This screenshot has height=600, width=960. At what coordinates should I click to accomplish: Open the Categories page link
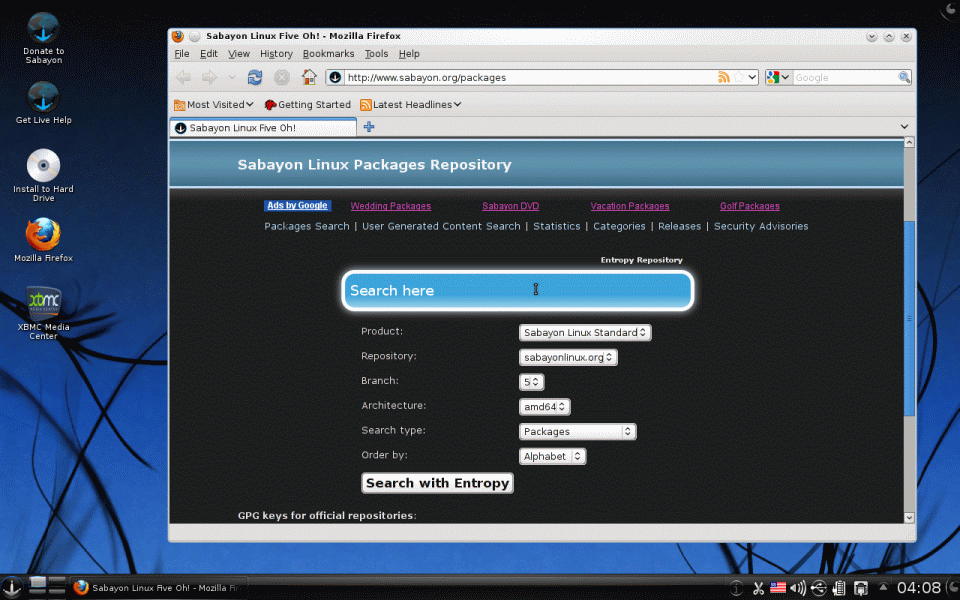[619, 227]
